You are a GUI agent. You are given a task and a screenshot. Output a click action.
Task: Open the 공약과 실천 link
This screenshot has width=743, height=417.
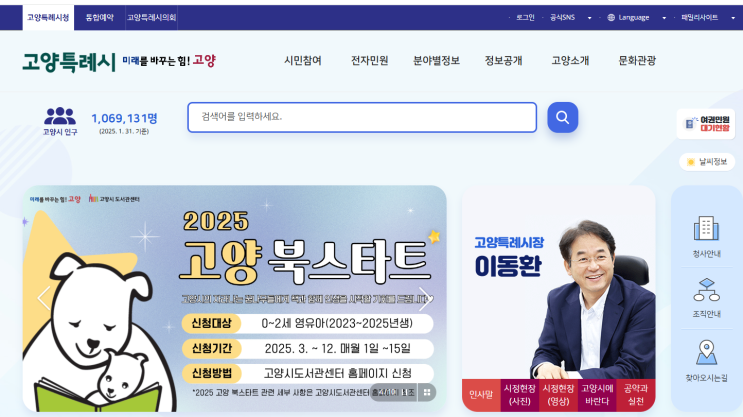(636, 395)
